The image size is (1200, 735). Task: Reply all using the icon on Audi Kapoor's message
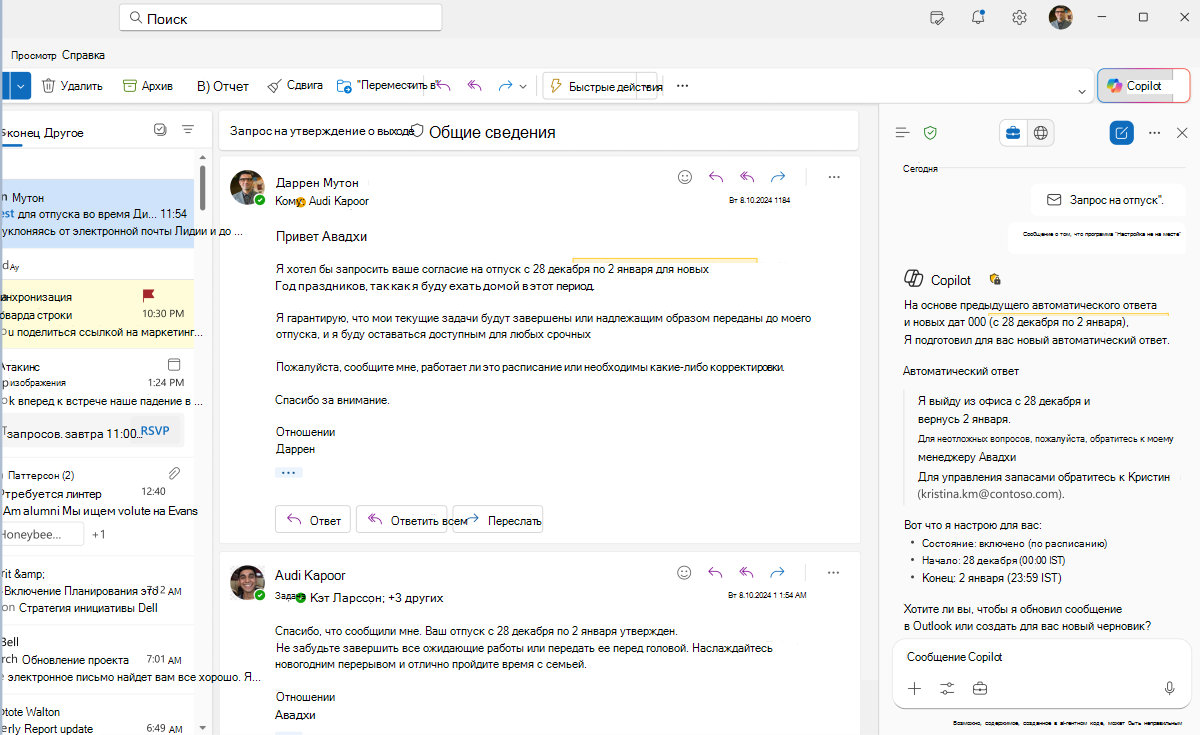(747, 573)
